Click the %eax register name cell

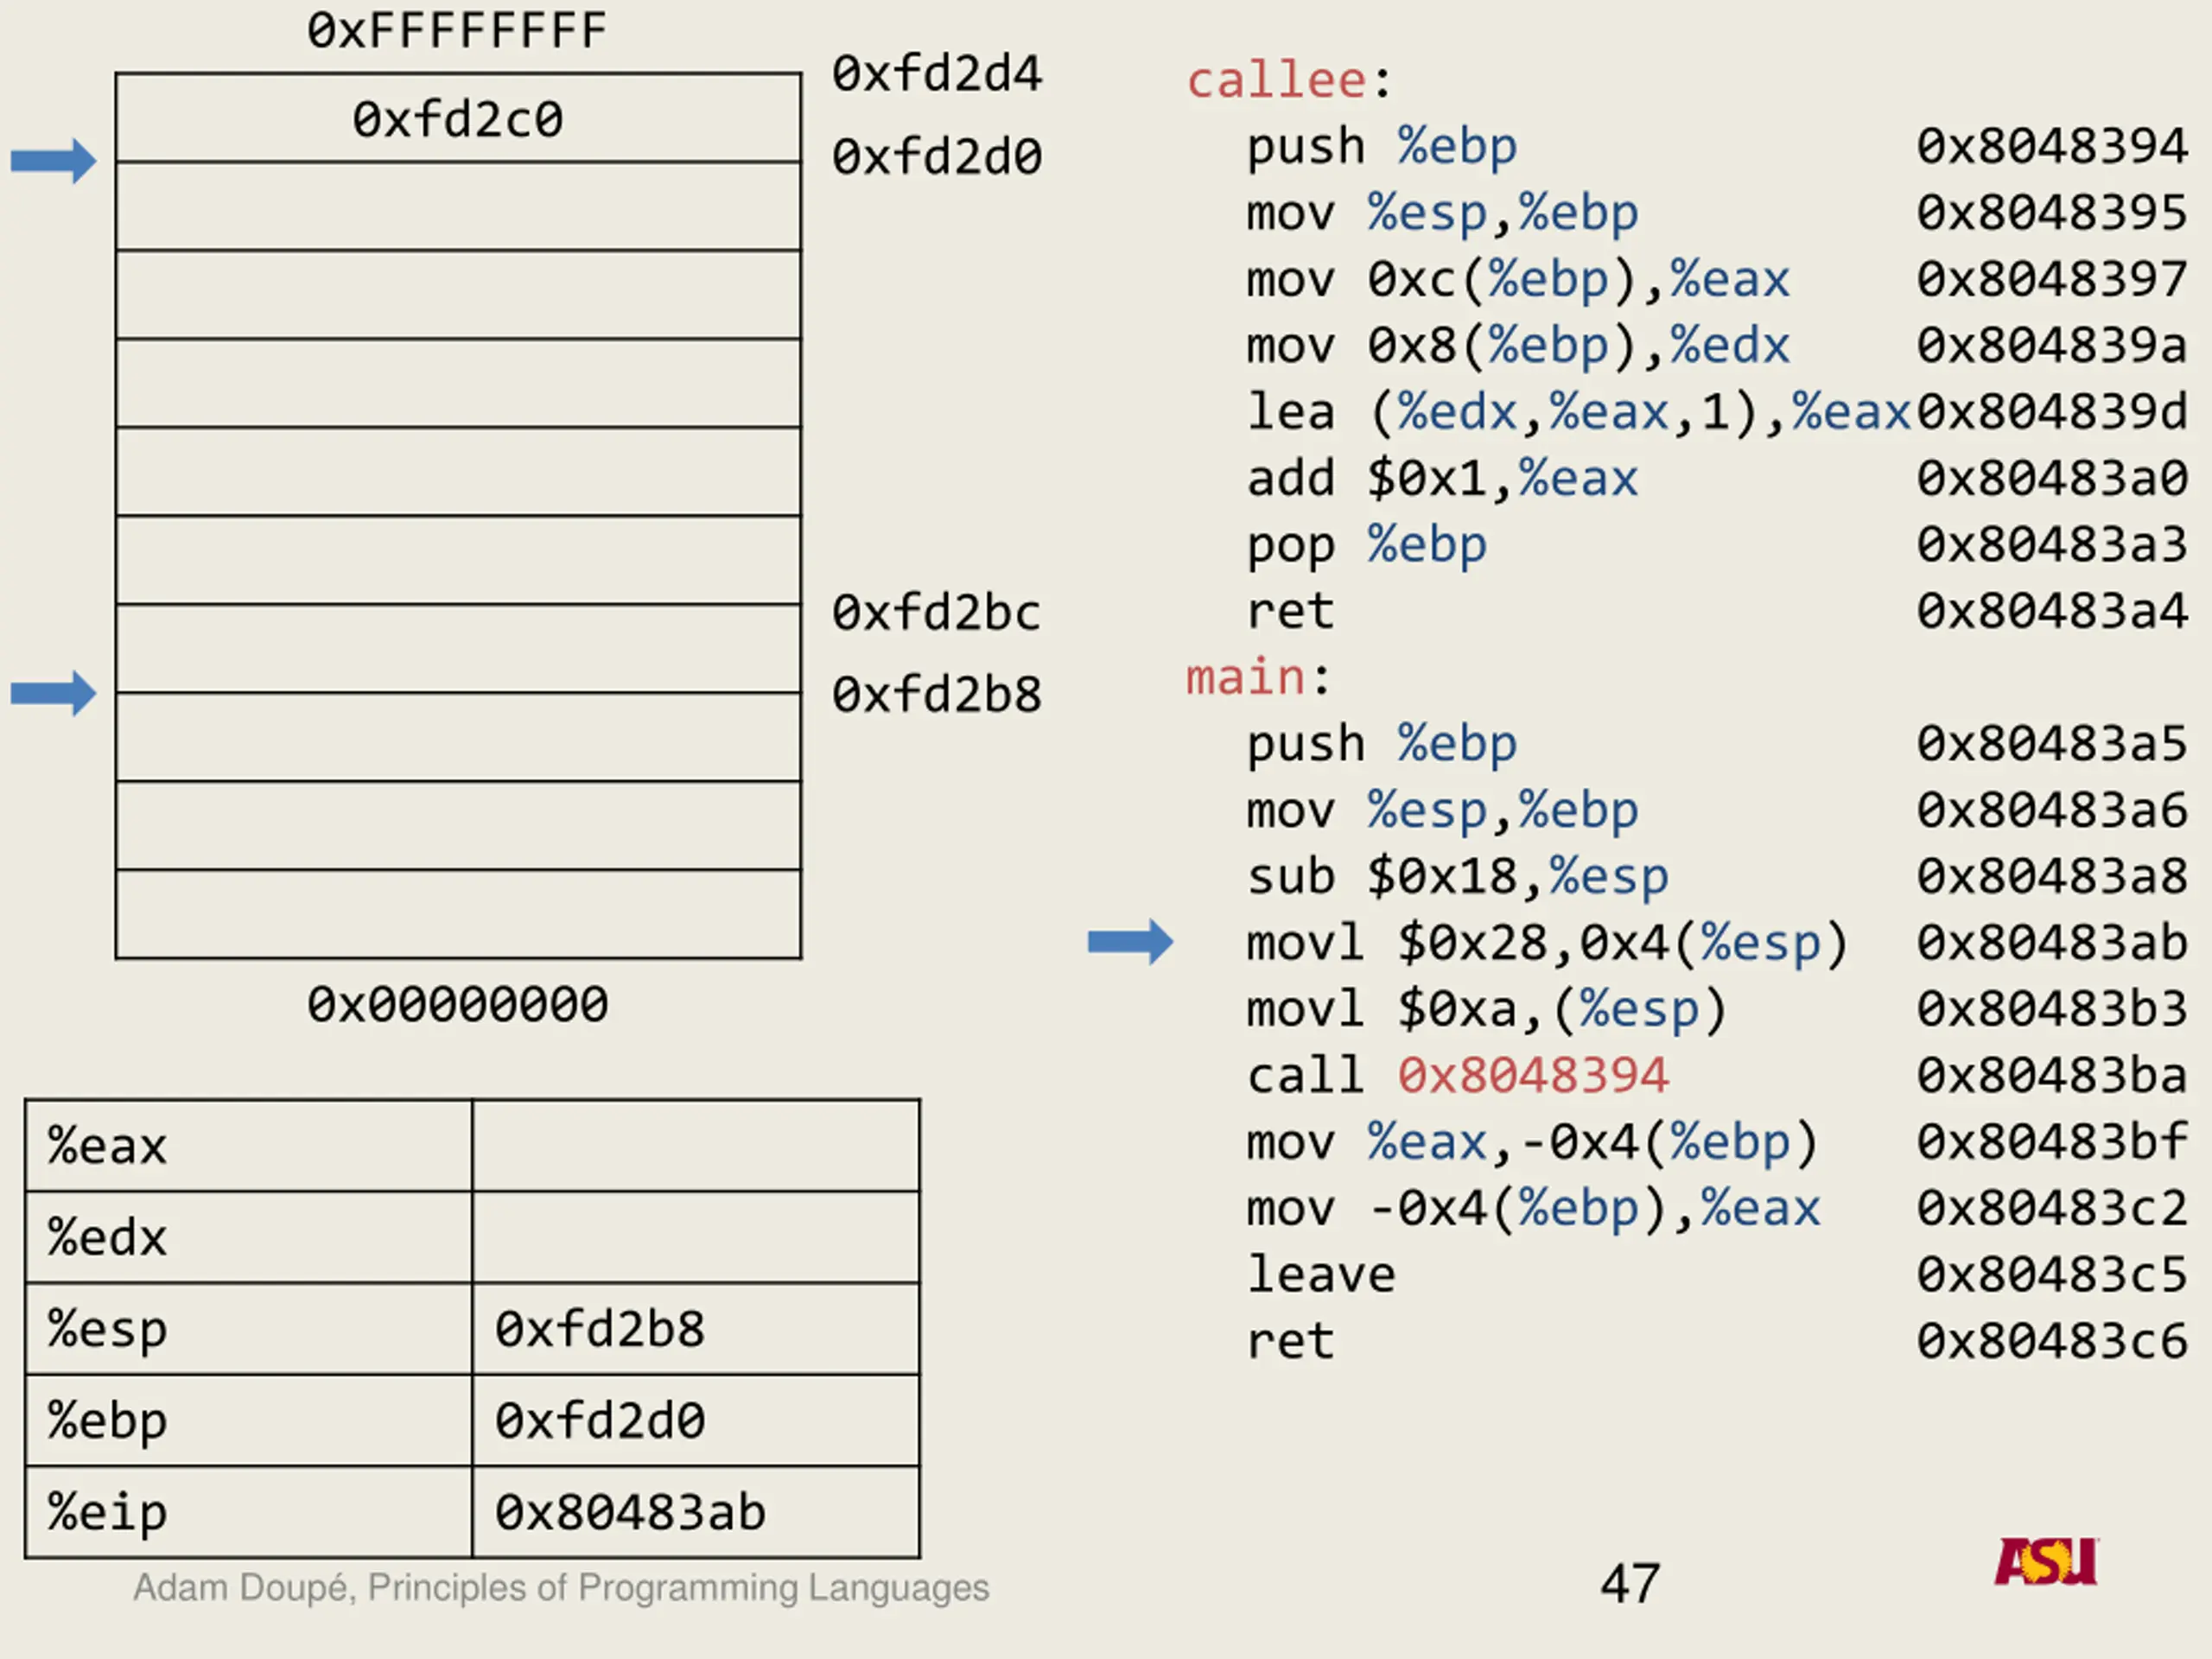(249, 1146)
